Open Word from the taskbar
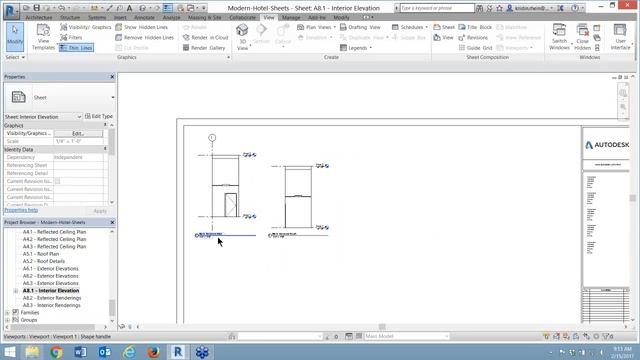The width and height of the screenshot is (640, 360). (80, 352)
